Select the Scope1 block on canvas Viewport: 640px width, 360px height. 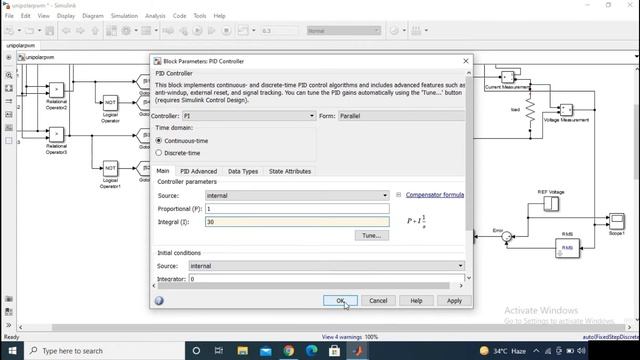click(x=617, y=222)
